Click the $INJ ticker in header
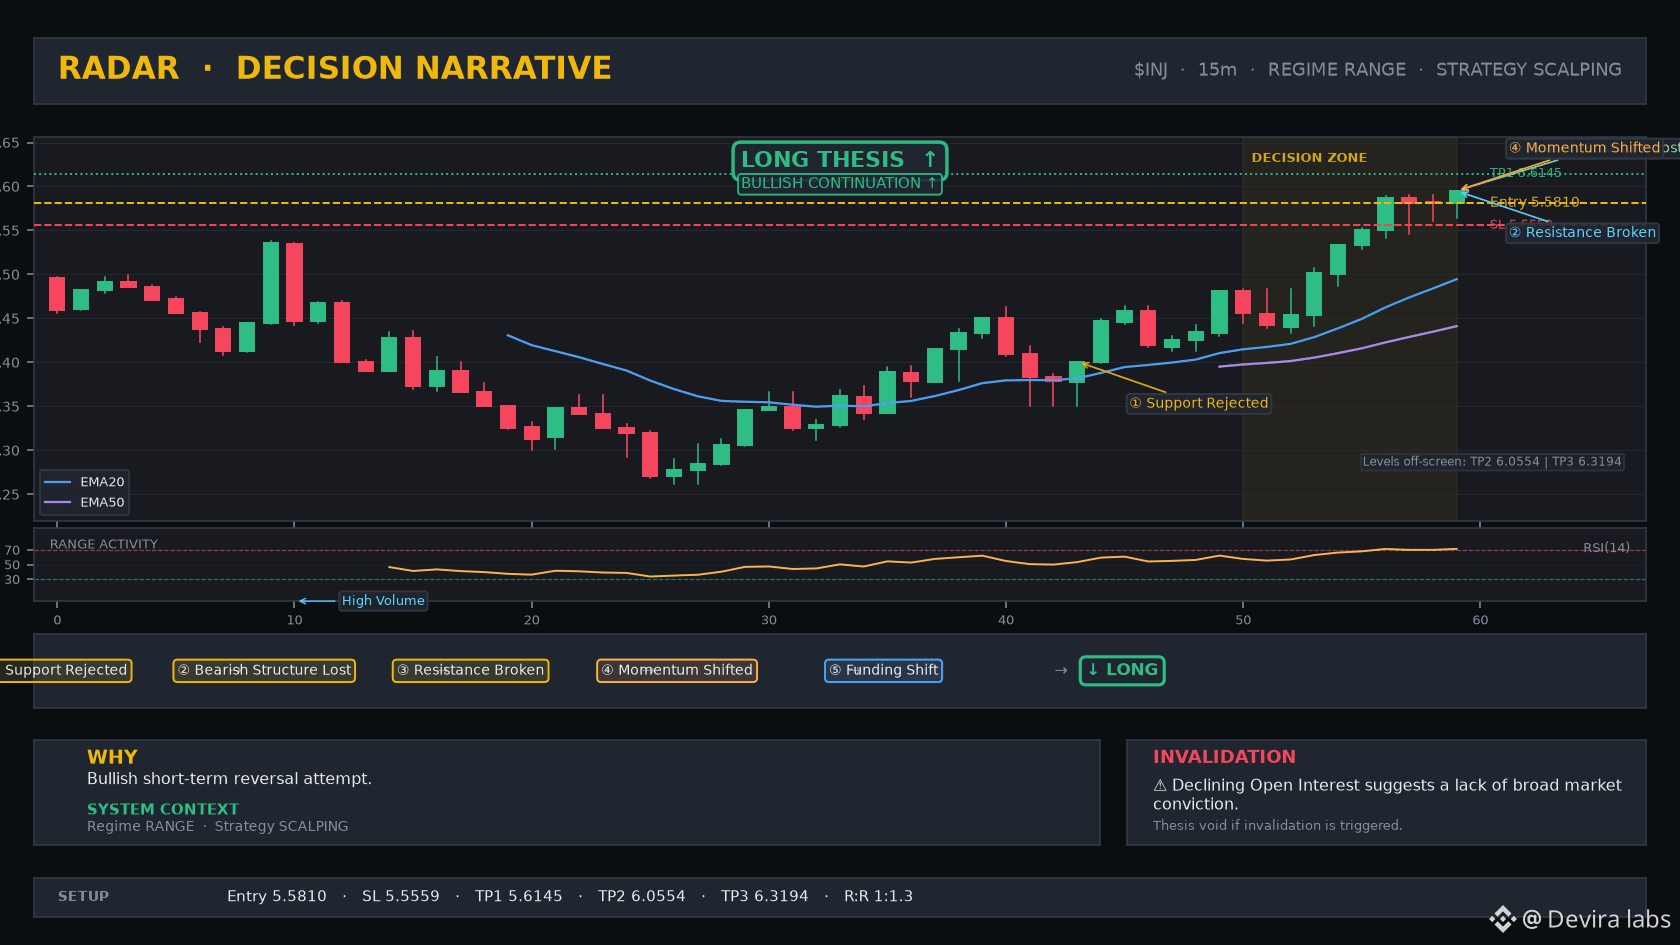 [1150, 70]
